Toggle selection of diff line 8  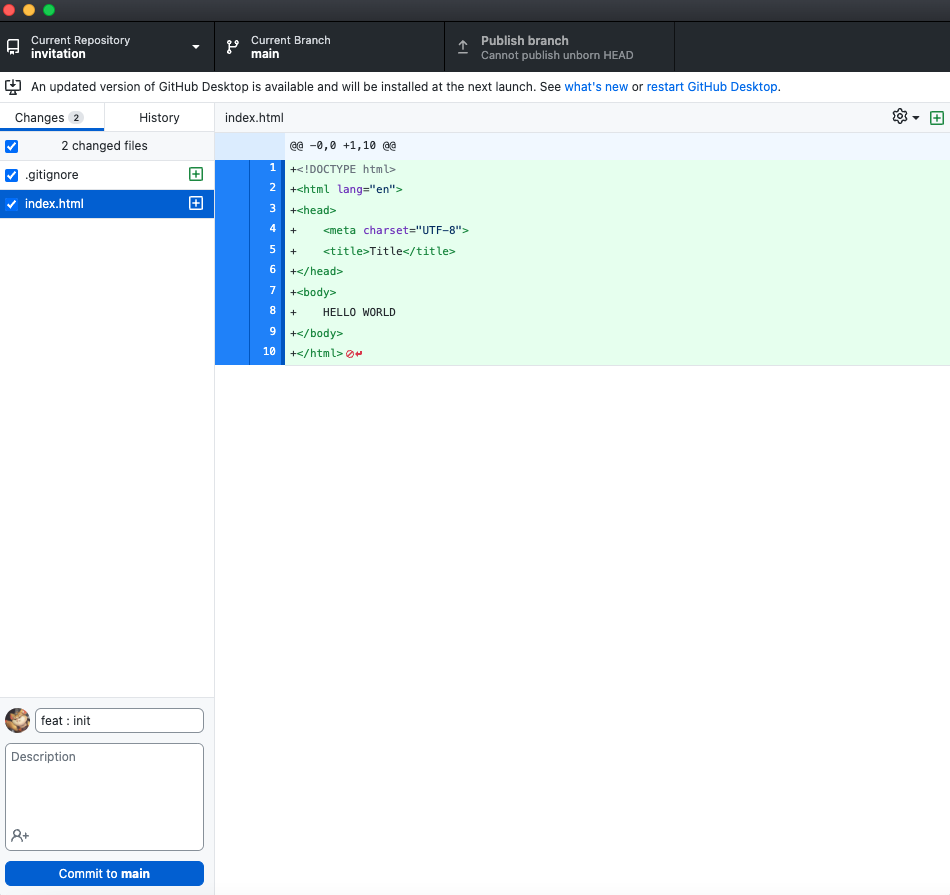tap(250, 311)
